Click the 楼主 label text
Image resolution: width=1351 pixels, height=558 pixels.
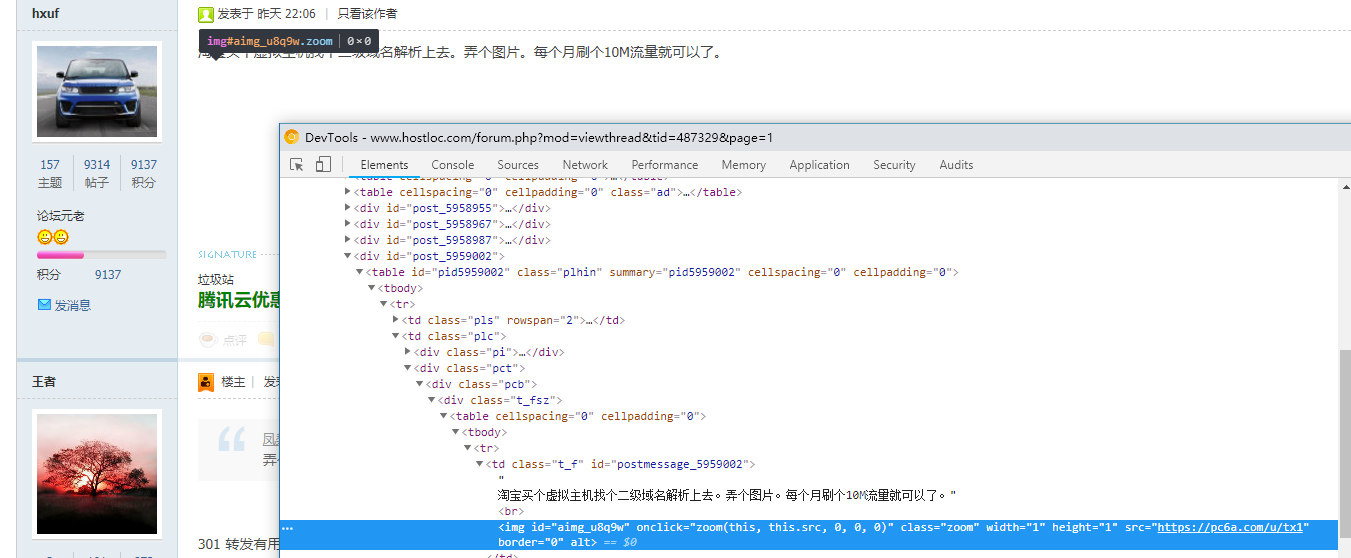[233, 382]
